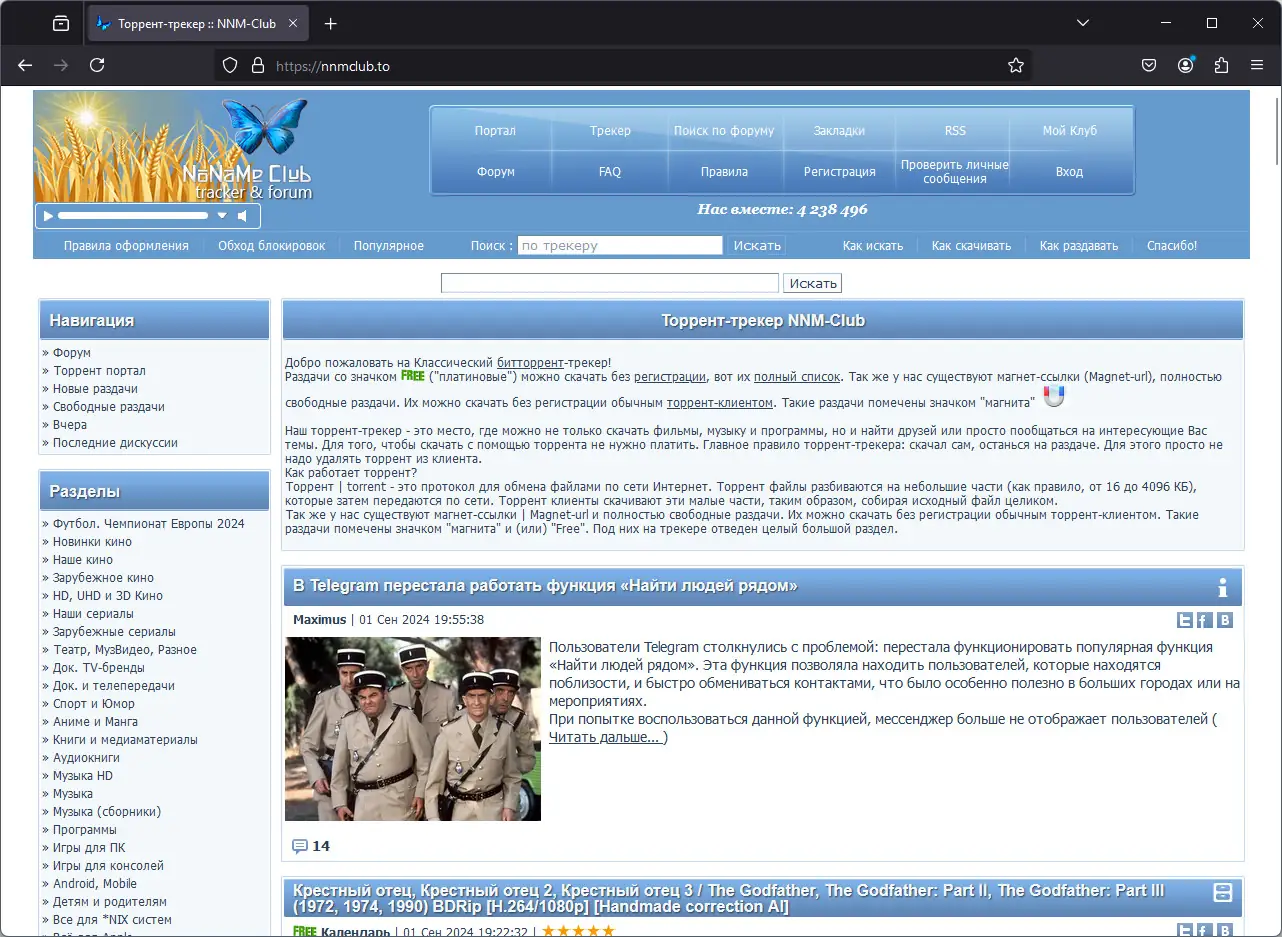The image size is (1282, 937).
Task: Click the Спасибо! link
Action: coord(1172,246)
